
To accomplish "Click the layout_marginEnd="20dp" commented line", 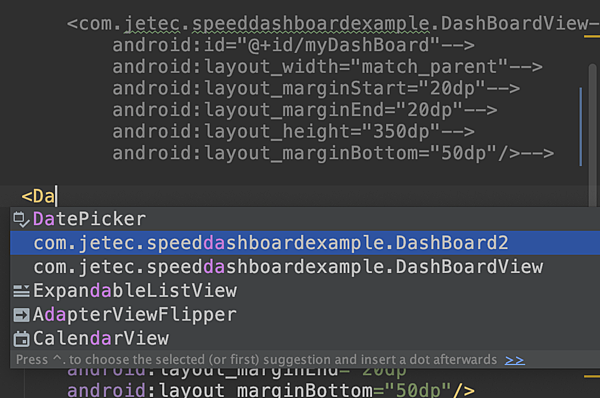I will point(305,110).
